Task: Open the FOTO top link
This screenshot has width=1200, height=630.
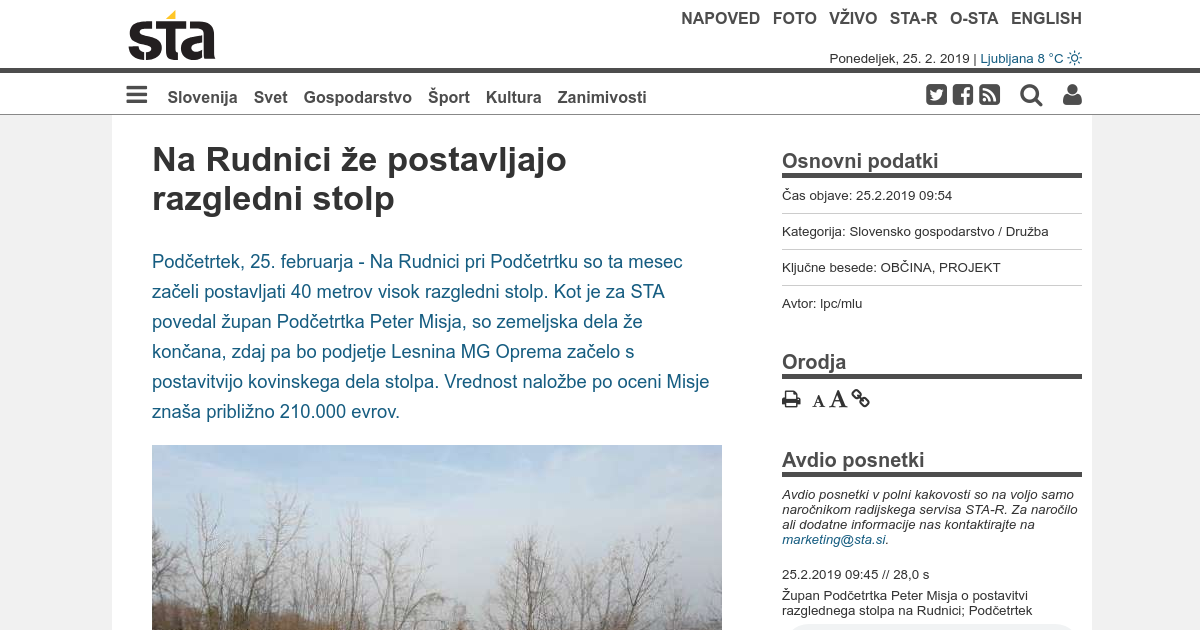Action: coord(795,18)
